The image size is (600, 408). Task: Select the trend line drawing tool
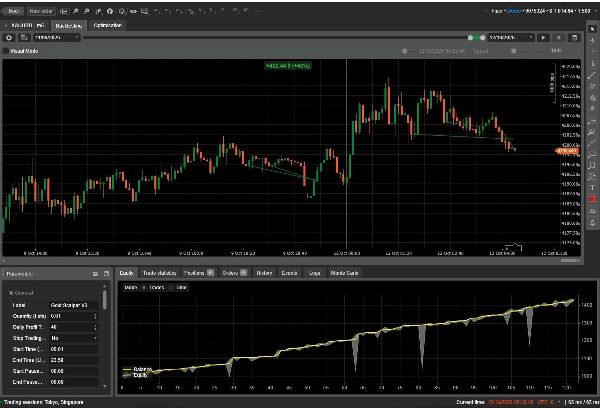(x=592, y=75)
